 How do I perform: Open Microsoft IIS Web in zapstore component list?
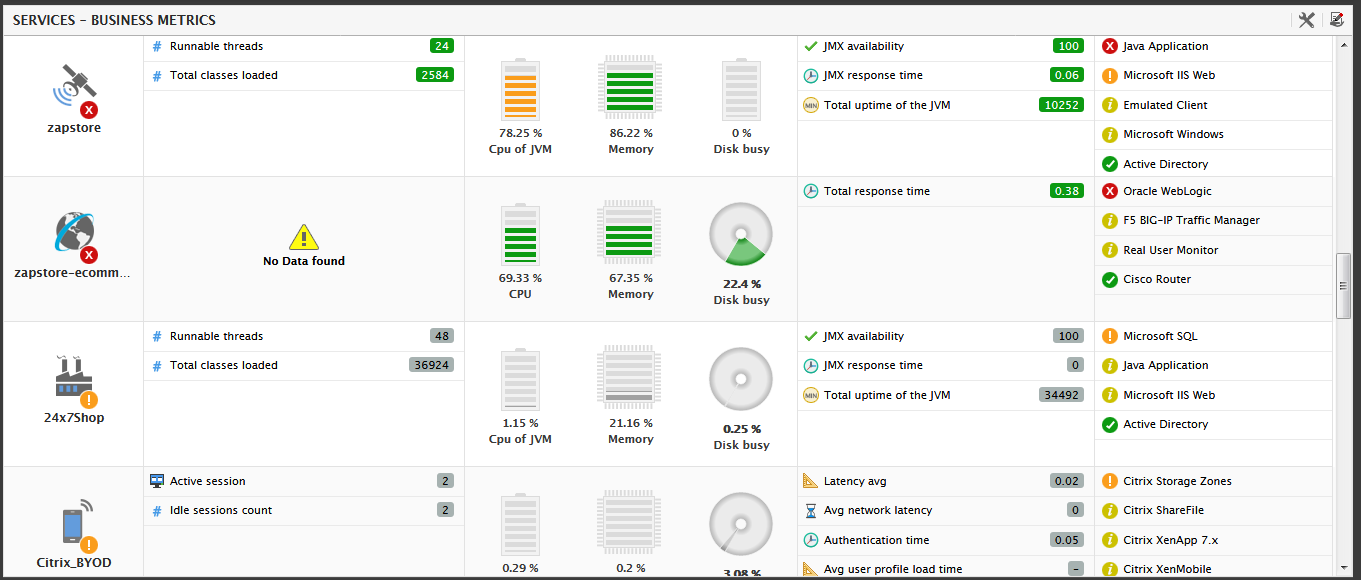pos(1169,75)
